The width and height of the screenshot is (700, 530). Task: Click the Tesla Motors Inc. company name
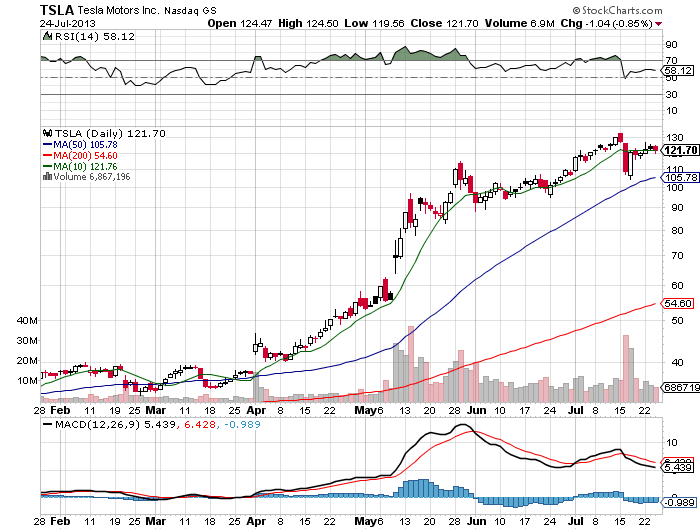(x=118, y=10)
